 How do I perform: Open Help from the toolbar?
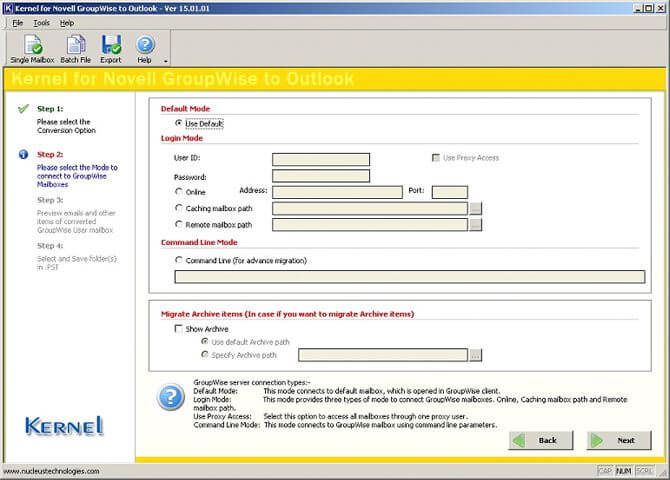[145, 49]
